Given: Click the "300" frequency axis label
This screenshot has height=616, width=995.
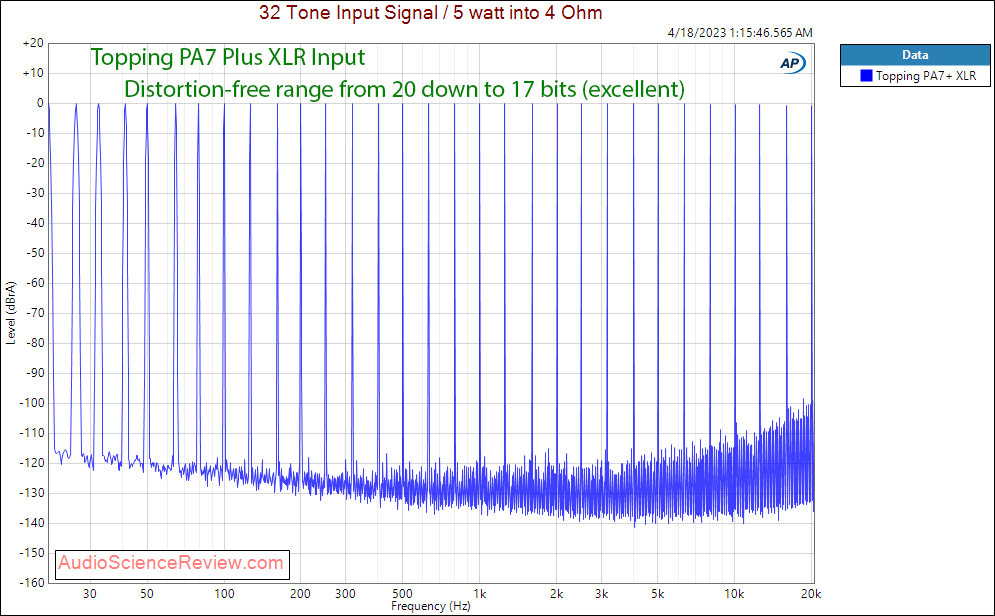Looking at the screenshot, I should tap(345, 594).
